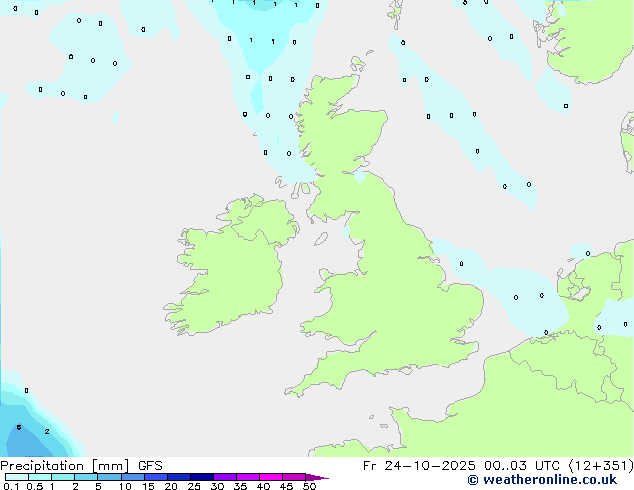Click the "weatheronline.co.uk" site link
634x490 pixels.
point(550,480)
